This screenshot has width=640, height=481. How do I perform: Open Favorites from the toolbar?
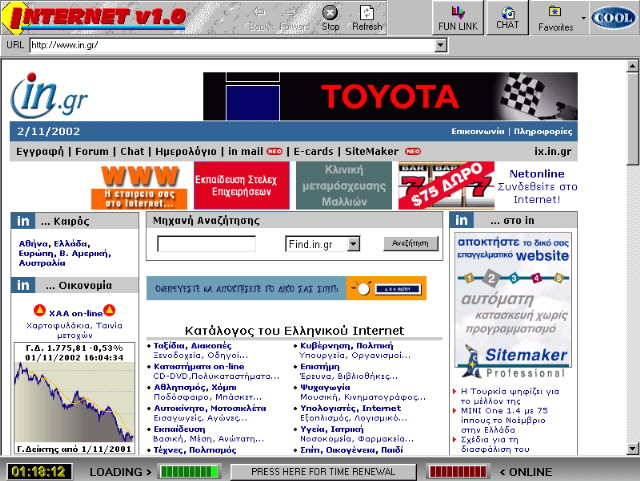pos(555,17)
